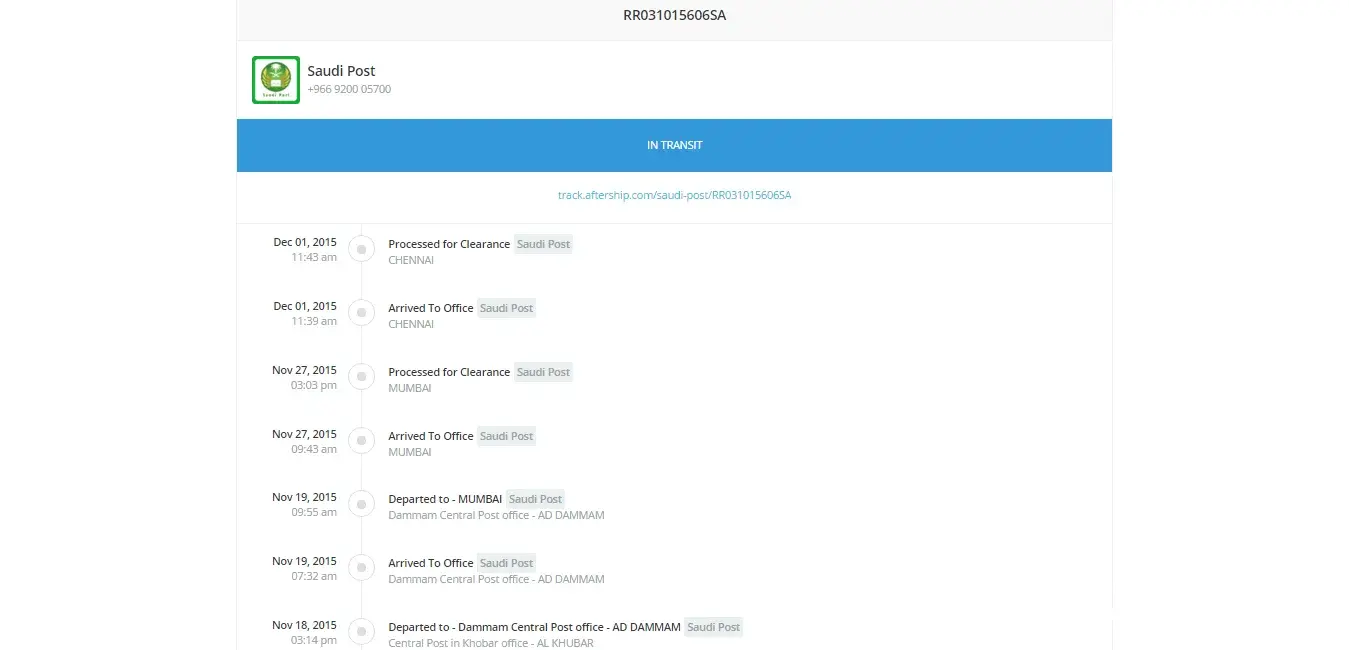1349x650 pixels.
Task: Select timeline marker for Nov 18 03:14 pm
Action: 361,632
